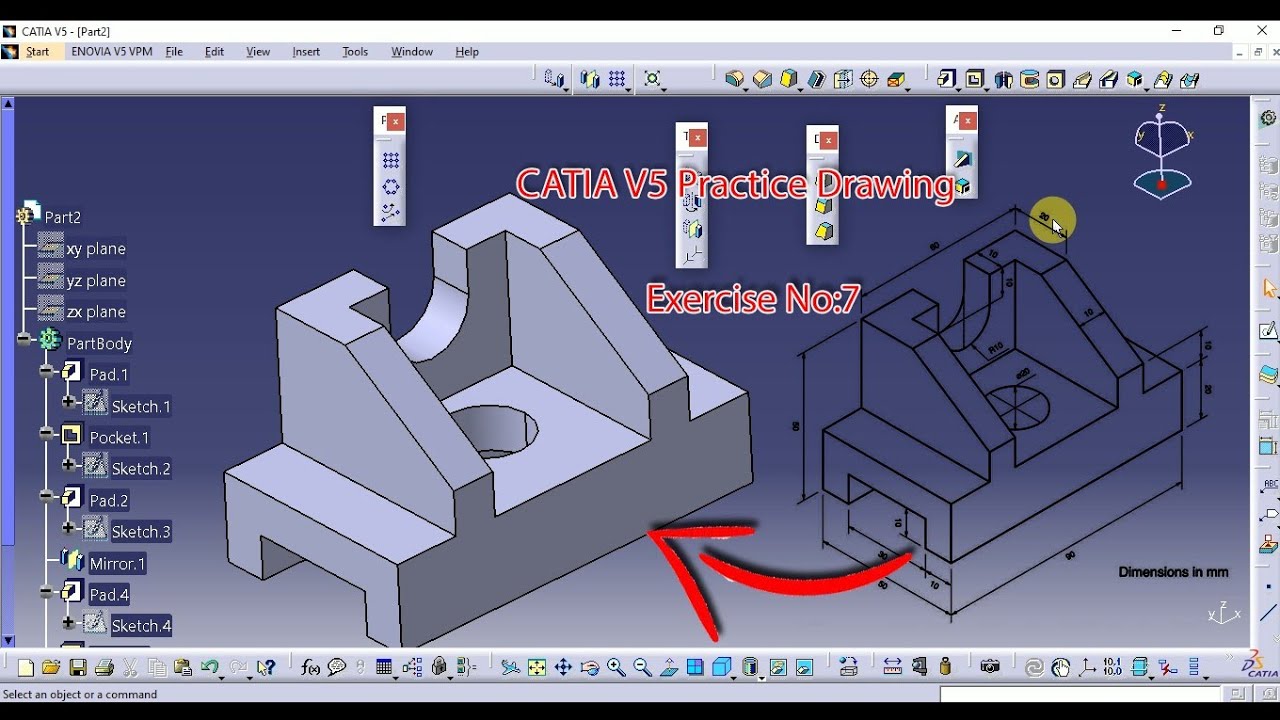
Task: Click the Circular Pattern icon in floating toolbar
Action: tap(390, 186)
